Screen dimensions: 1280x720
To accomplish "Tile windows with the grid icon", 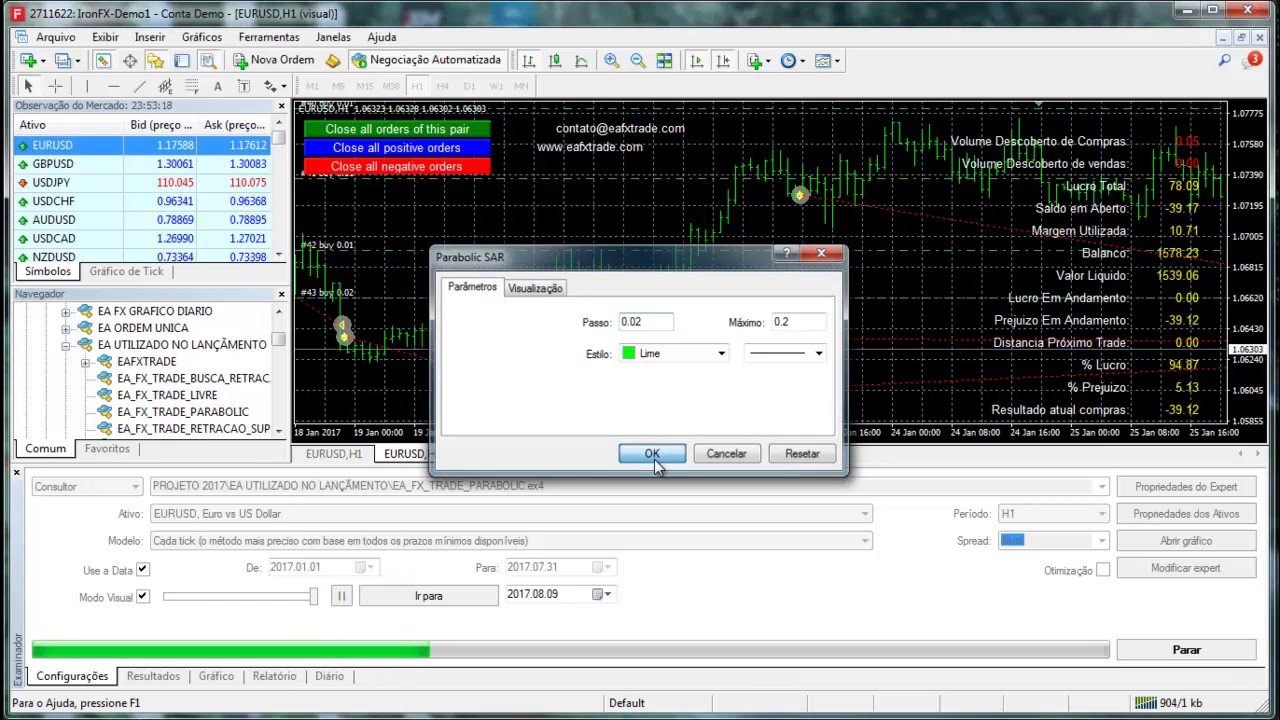I will pos(664,61).
